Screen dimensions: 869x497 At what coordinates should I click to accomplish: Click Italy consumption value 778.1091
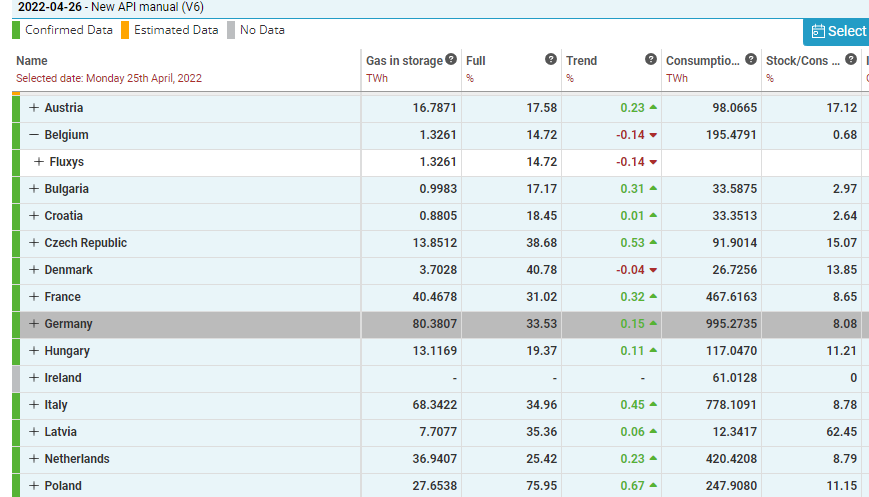(x=731, y=404)
